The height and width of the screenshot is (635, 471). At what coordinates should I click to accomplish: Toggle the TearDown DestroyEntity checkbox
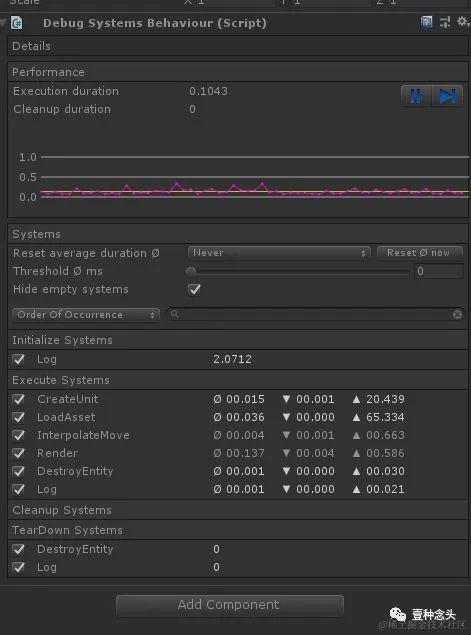tap(19, 550)
